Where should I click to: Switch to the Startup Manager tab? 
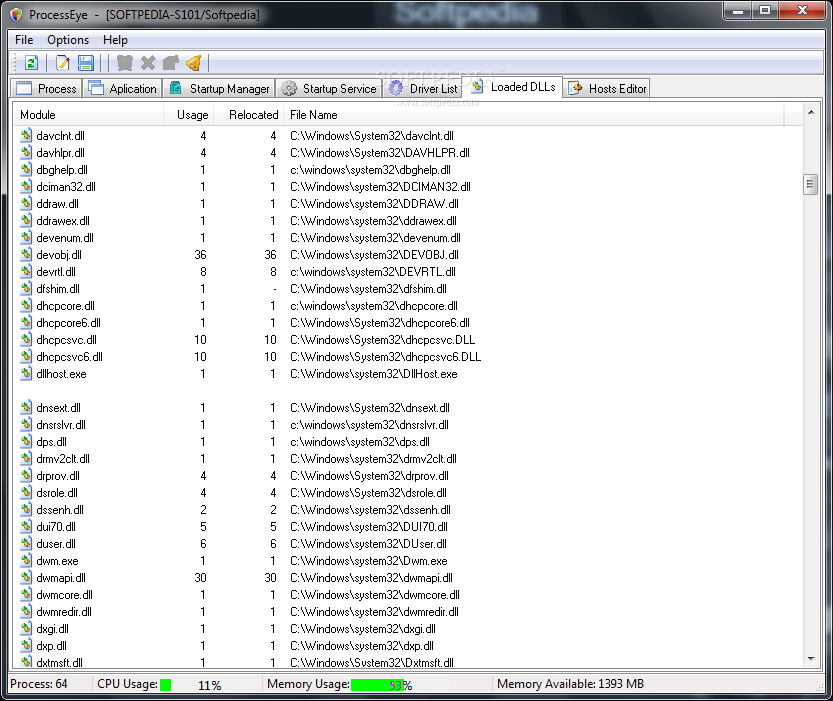click(x=219, y=89)
